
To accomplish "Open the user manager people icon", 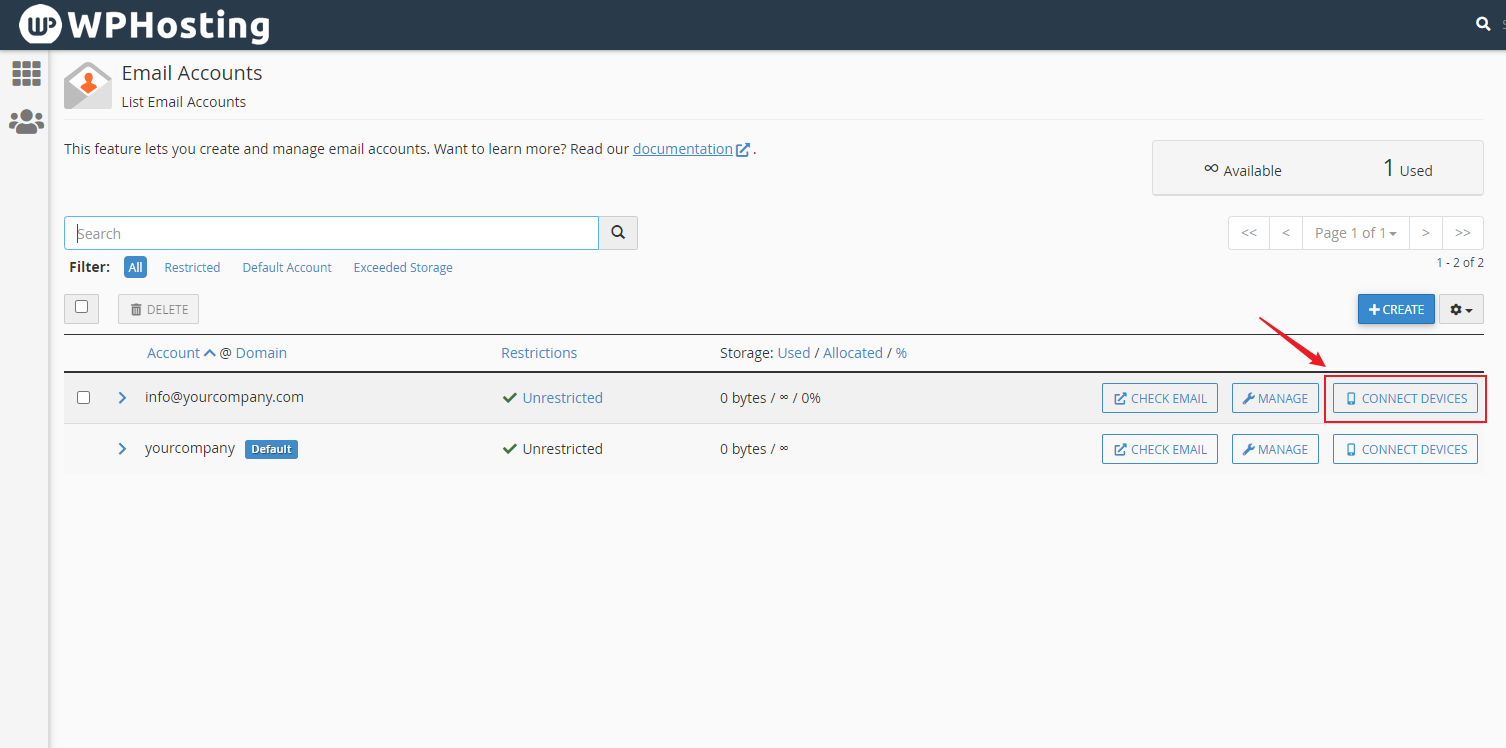I will pyautogui.click(x=26, y=122).
